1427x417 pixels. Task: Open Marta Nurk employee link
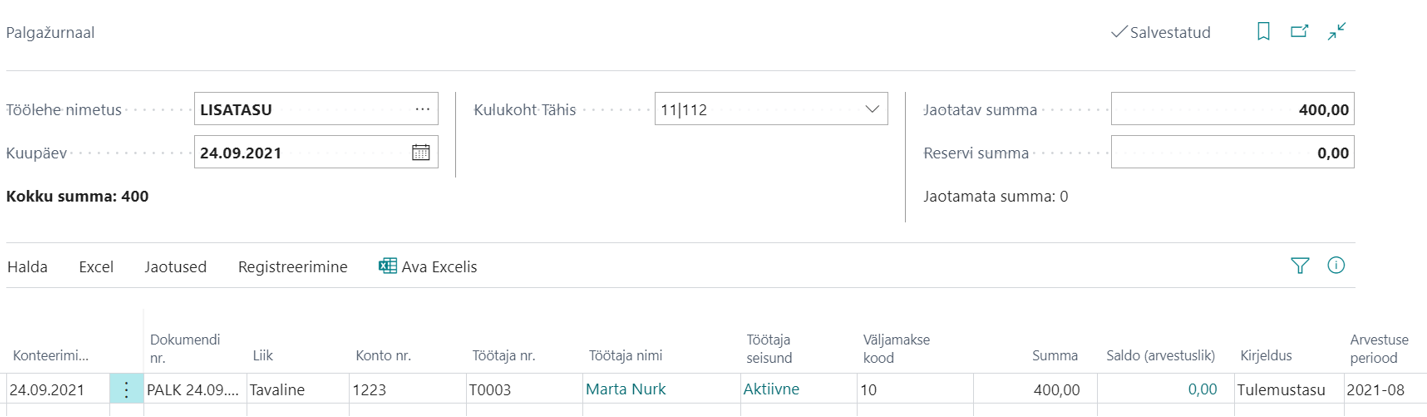pyautogui.click(x=626, y=389)
